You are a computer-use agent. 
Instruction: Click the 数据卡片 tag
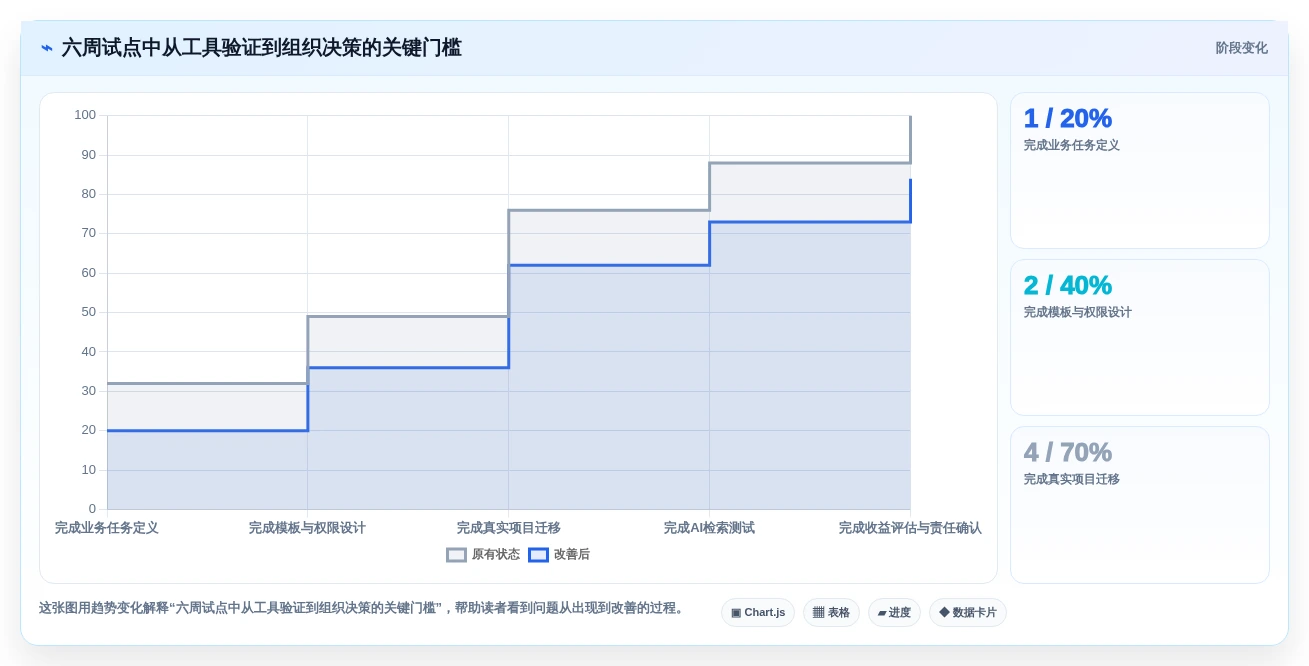click(x=968, y=612)
